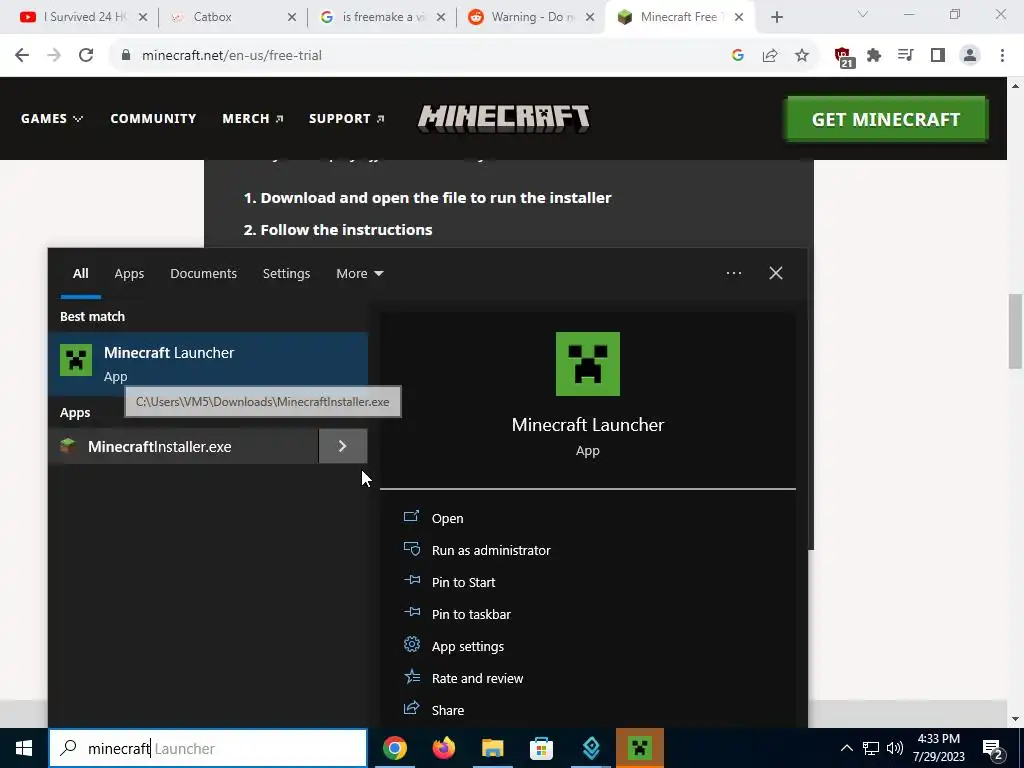The height and width of the screenshot is (768, 1024).
Task: Switch to the Reddit Warning tab
Action: pyautogui.click(x=531, y=18)
